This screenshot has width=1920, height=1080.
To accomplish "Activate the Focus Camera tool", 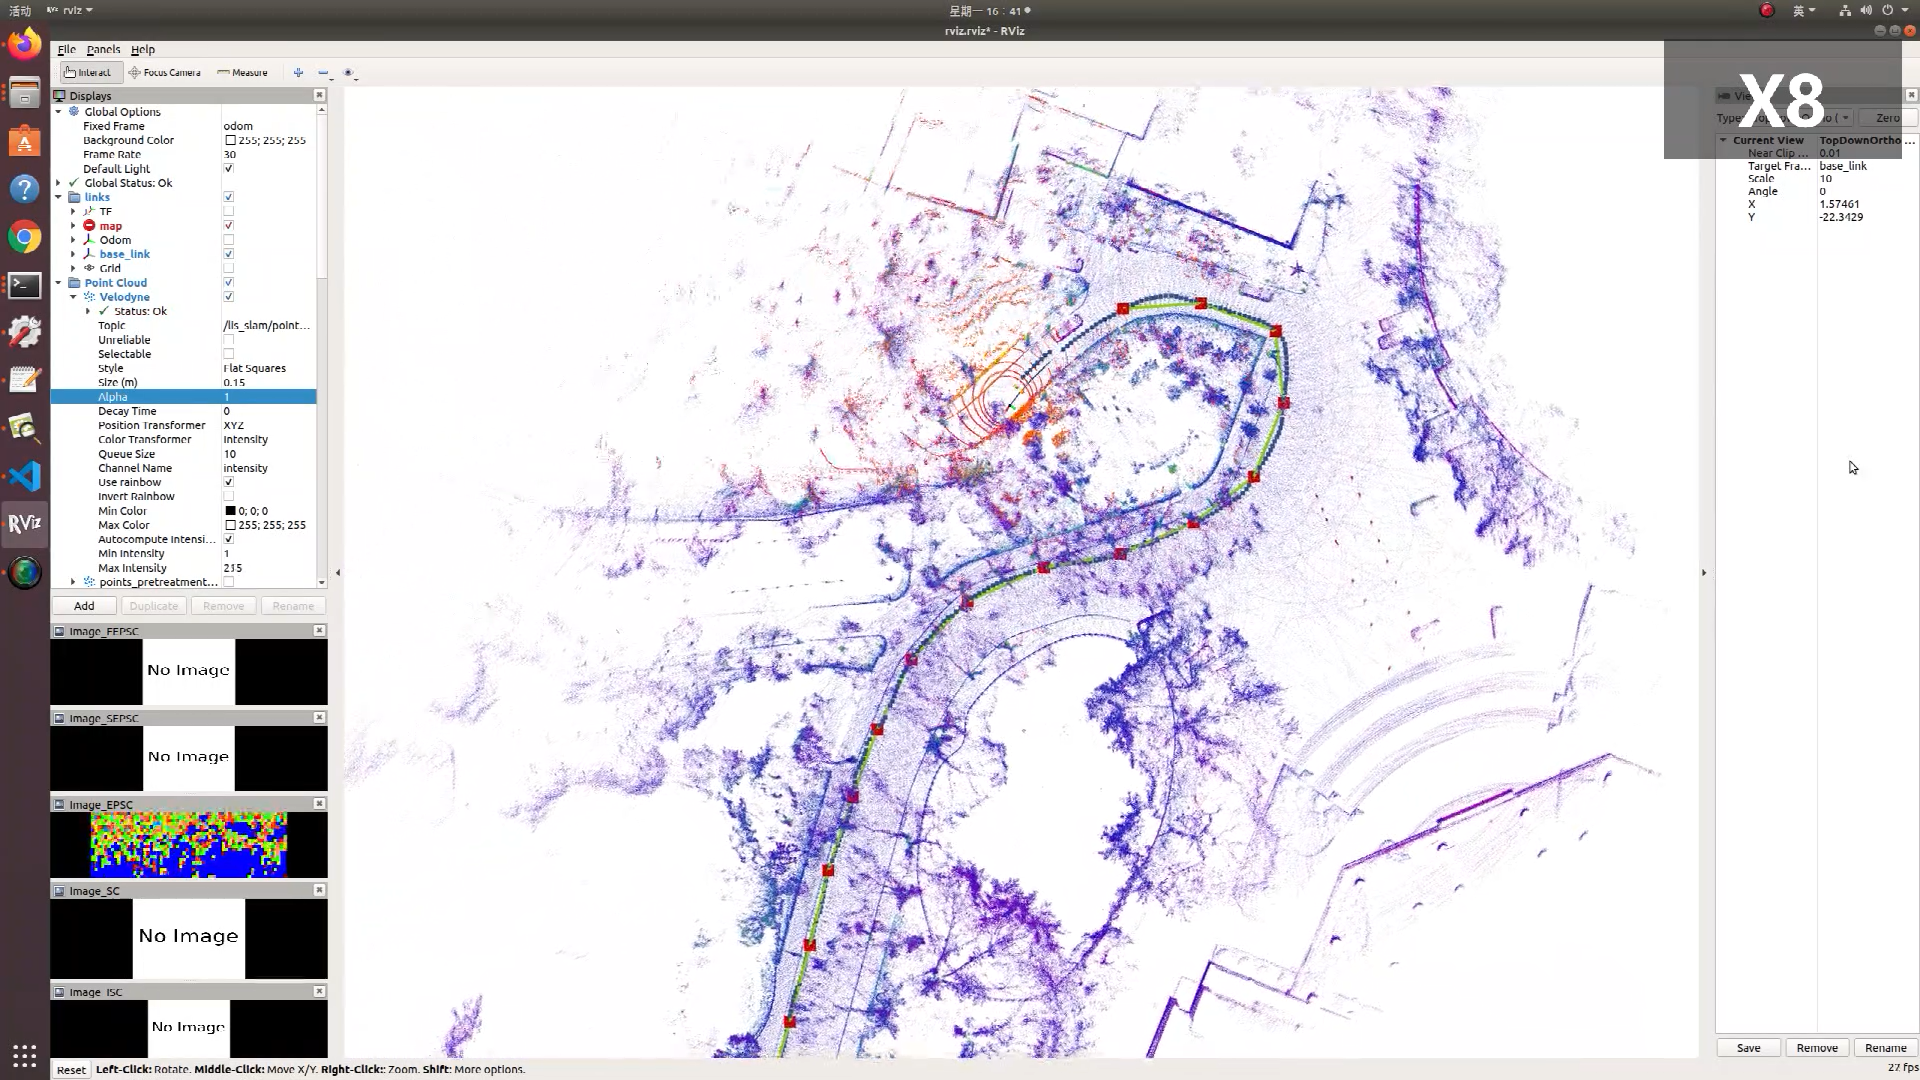I will pyautogui.click(x=165, y=72).
